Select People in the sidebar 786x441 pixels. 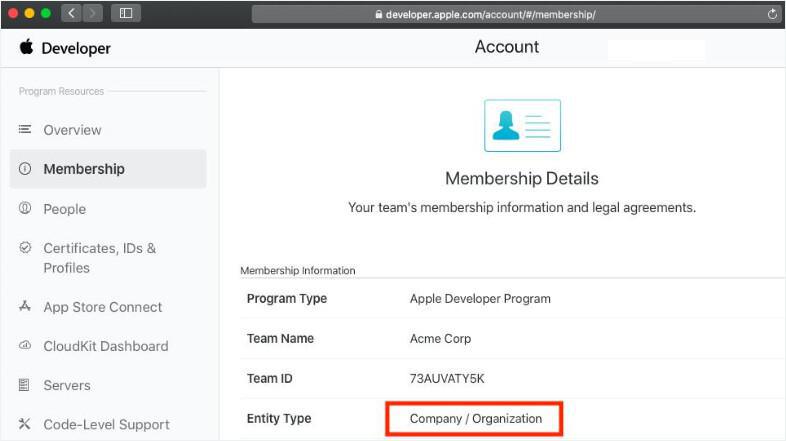tap(64, 209)
